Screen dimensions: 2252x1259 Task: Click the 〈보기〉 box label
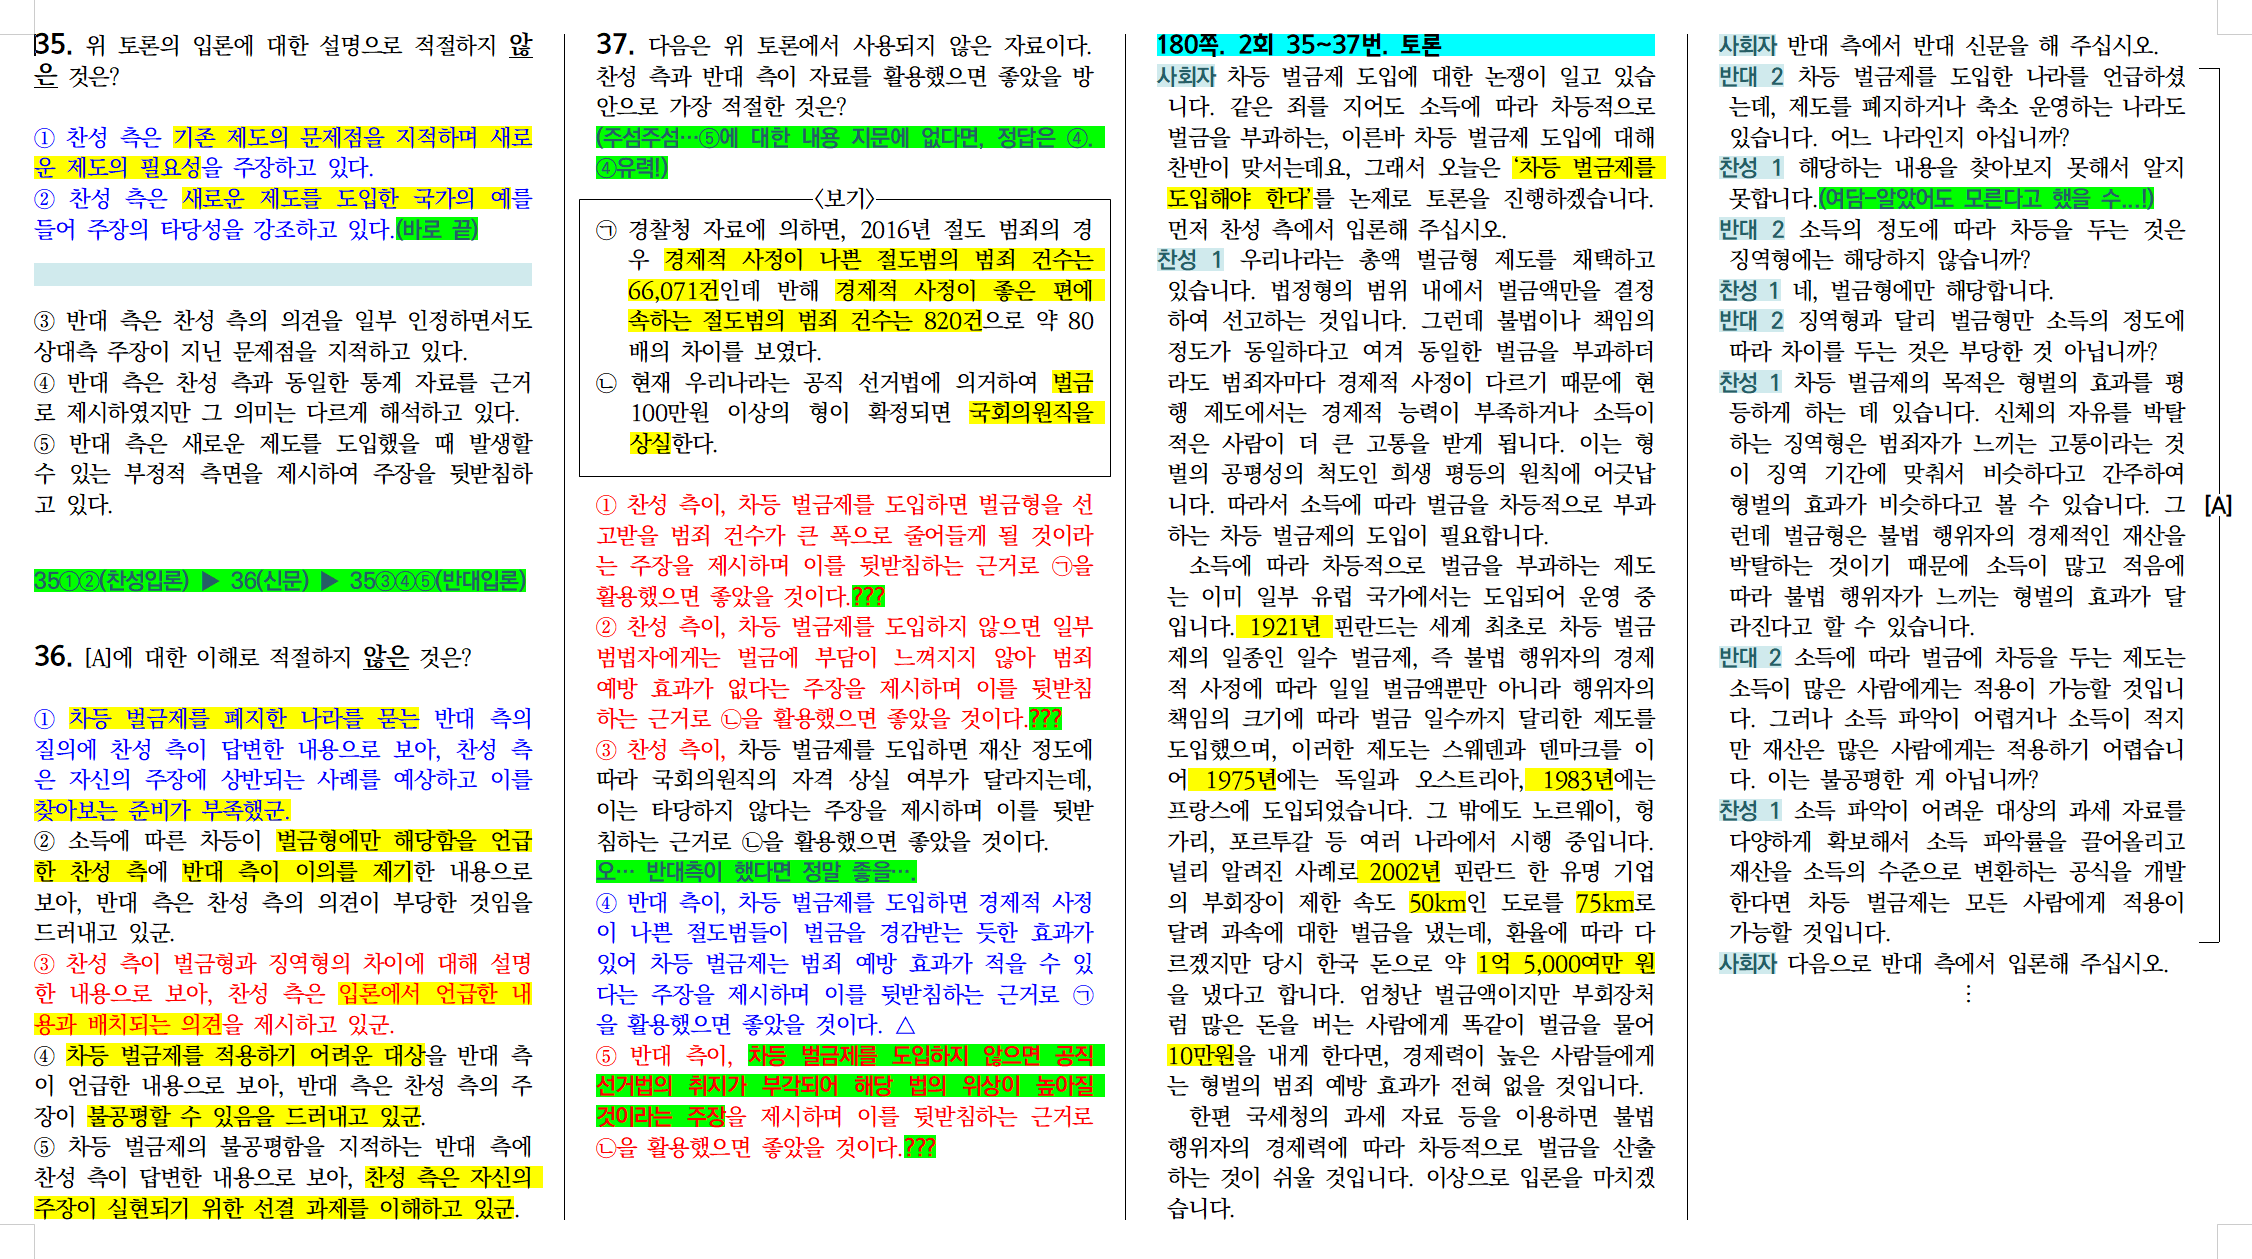(844, 198)
